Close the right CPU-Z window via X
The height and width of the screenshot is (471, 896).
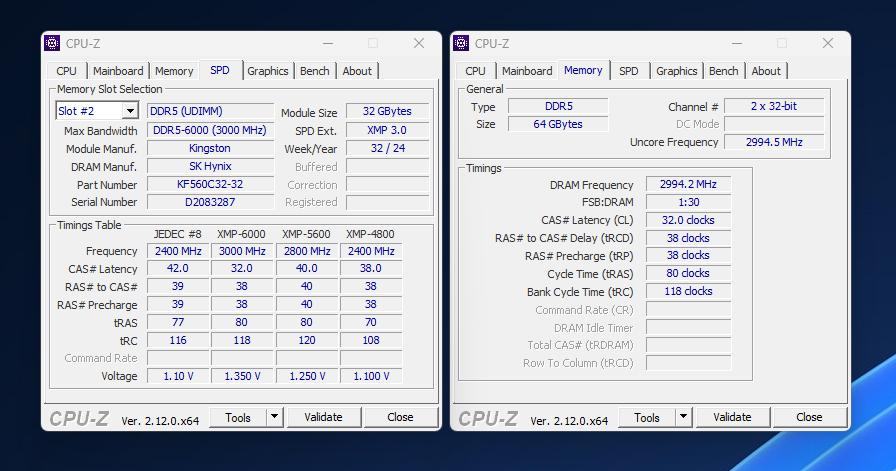[x=827, y=43]
